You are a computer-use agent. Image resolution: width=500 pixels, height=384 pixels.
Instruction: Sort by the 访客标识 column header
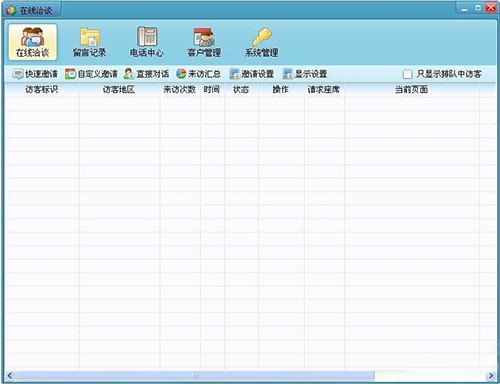point(42,89)
